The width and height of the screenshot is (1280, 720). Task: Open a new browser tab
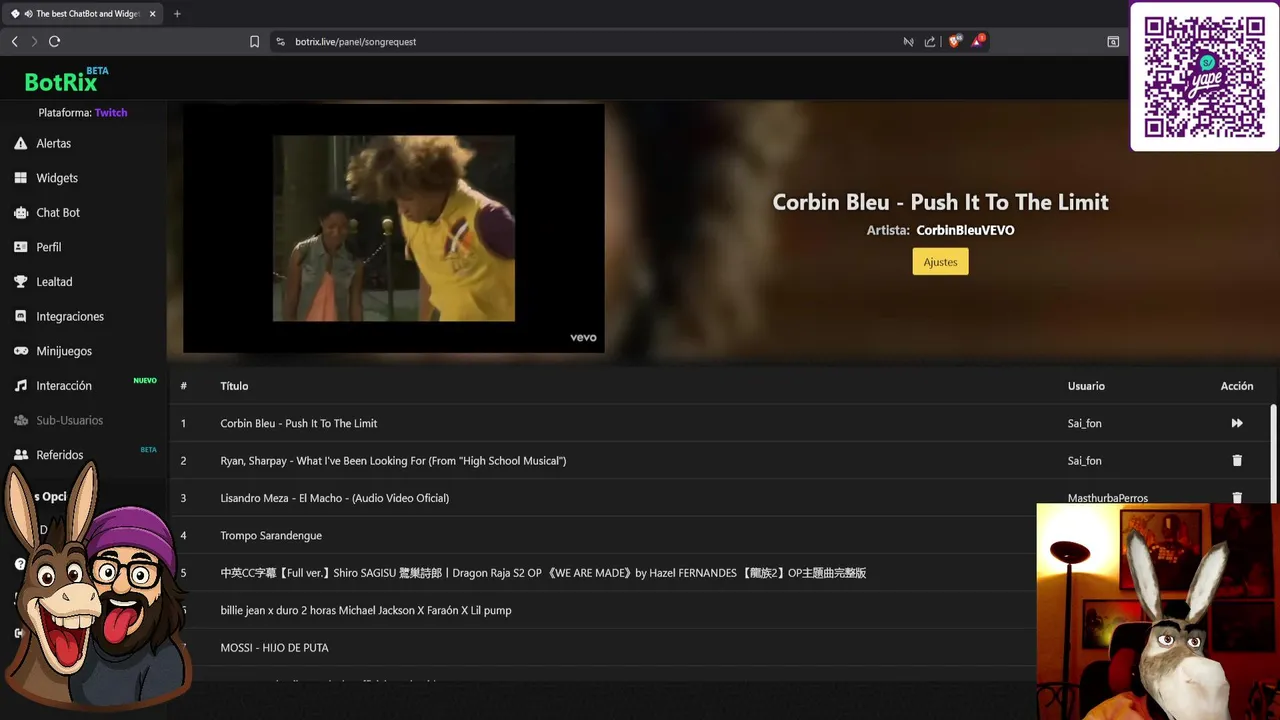[177, 14]
